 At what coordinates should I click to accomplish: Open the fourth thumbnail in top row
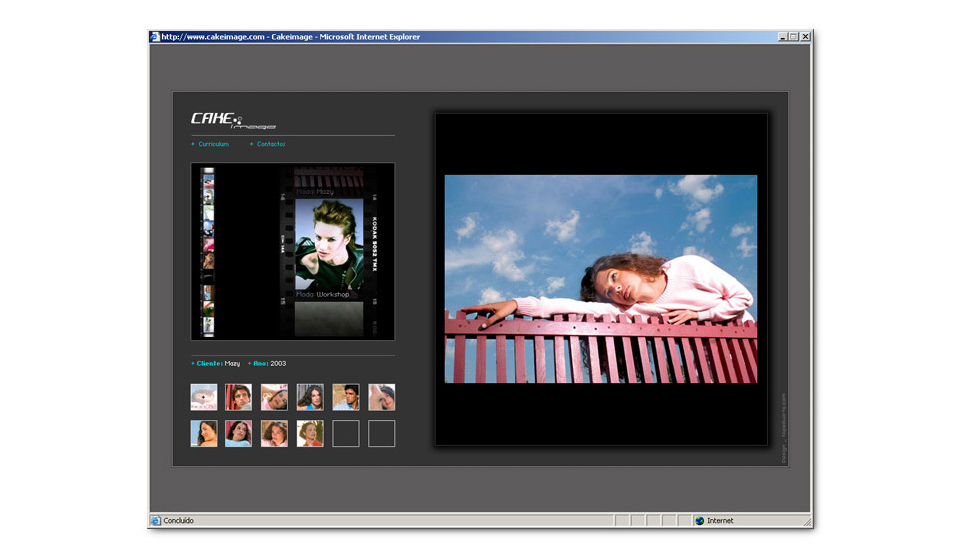[310, 397]
